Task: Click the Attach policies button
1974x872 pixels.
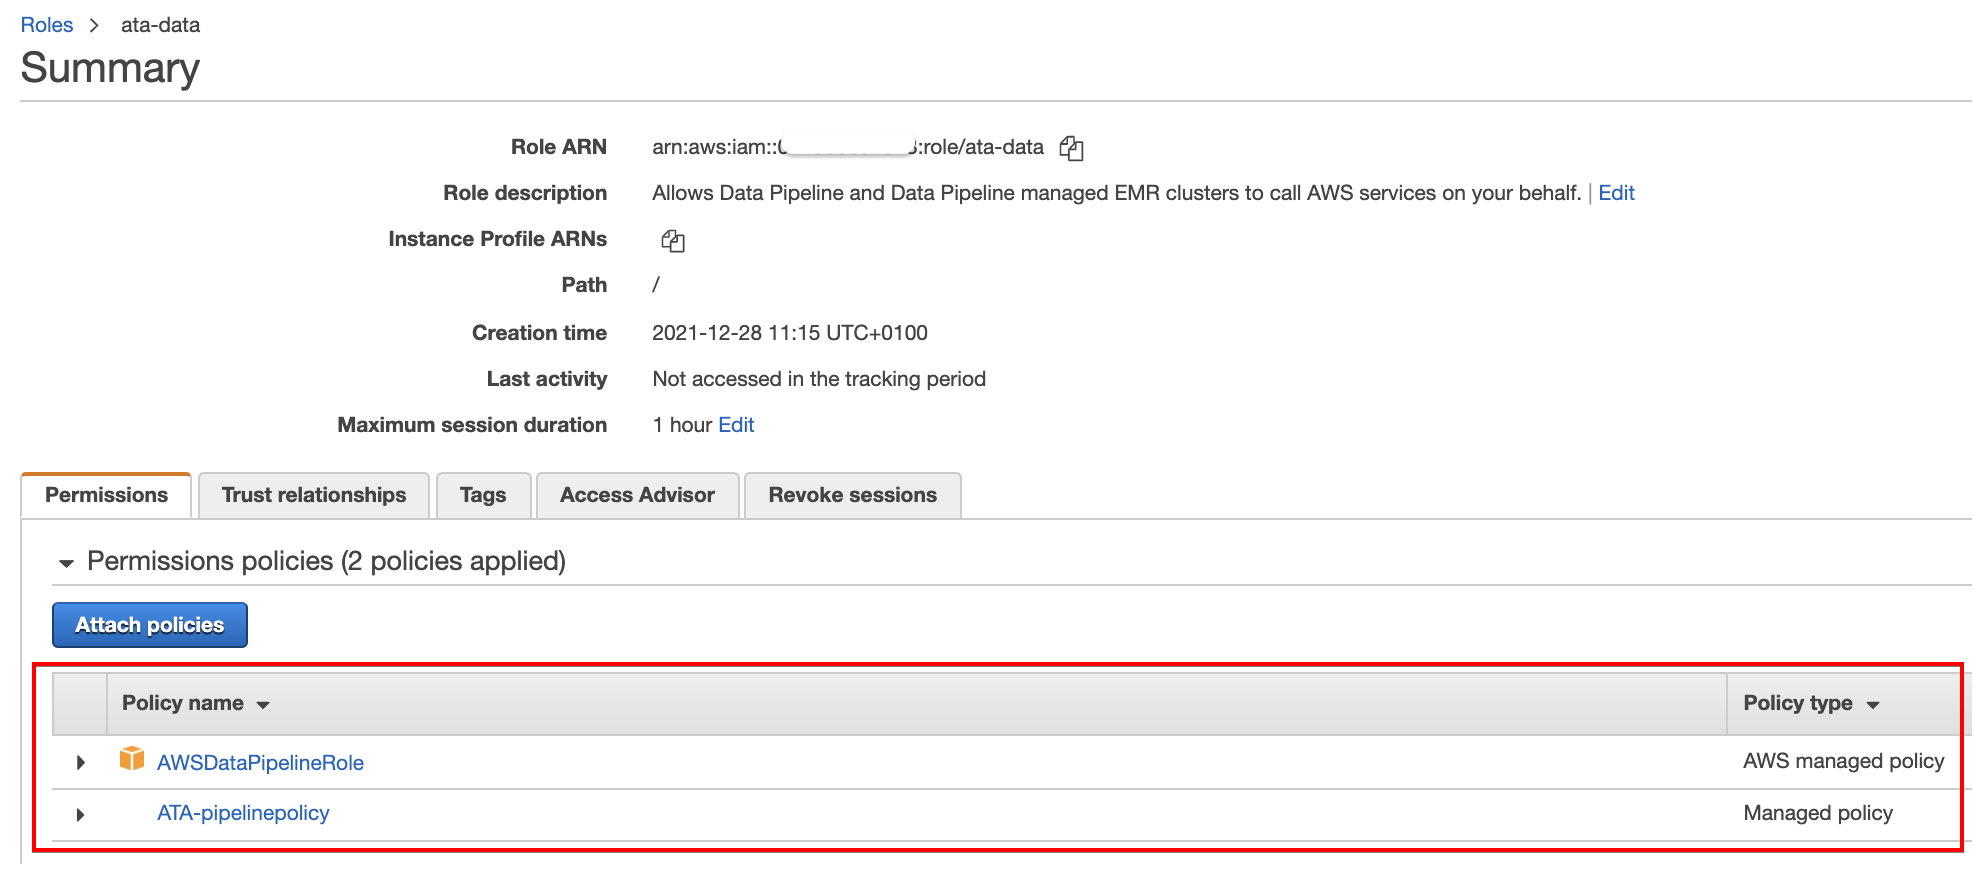Action: click(x=150, y=625)
